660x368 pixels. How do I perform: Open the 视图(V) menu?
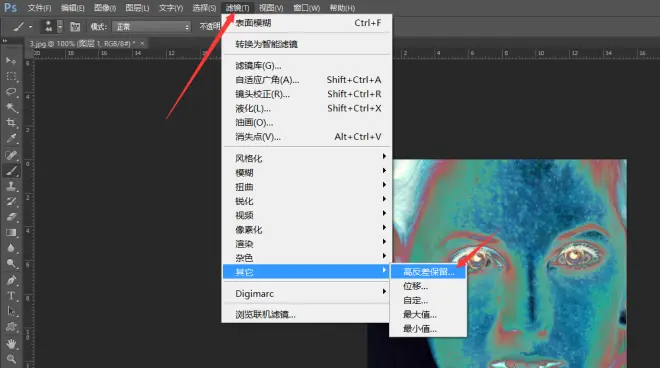[271, 8]
